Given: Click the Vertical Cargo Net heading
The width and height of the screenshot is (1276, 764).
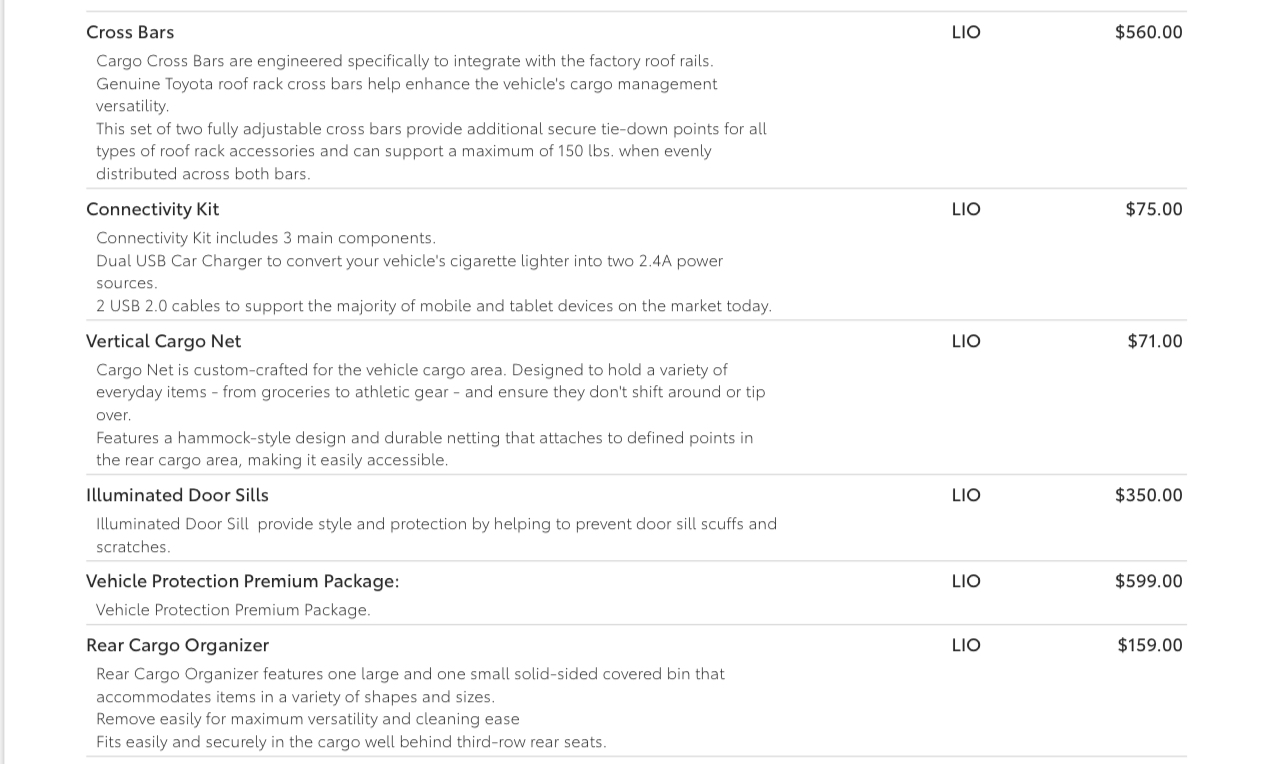Looking at the screenshot, I should 163,341.
